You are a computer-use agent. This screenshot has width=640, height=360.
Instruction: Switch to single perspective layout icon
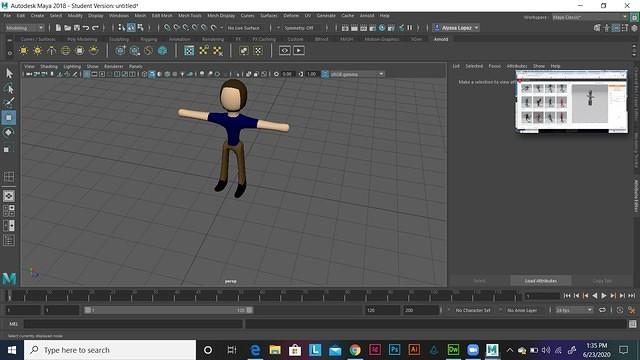point(9,196)
